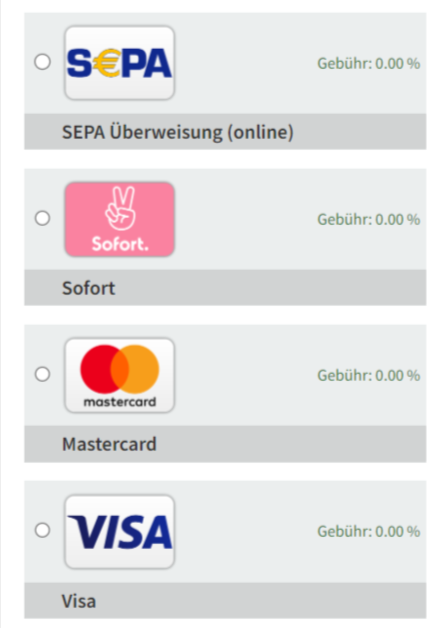Click the Gebühr fee text for Mastercard
The image size is (446, 628).
point(369,375)
